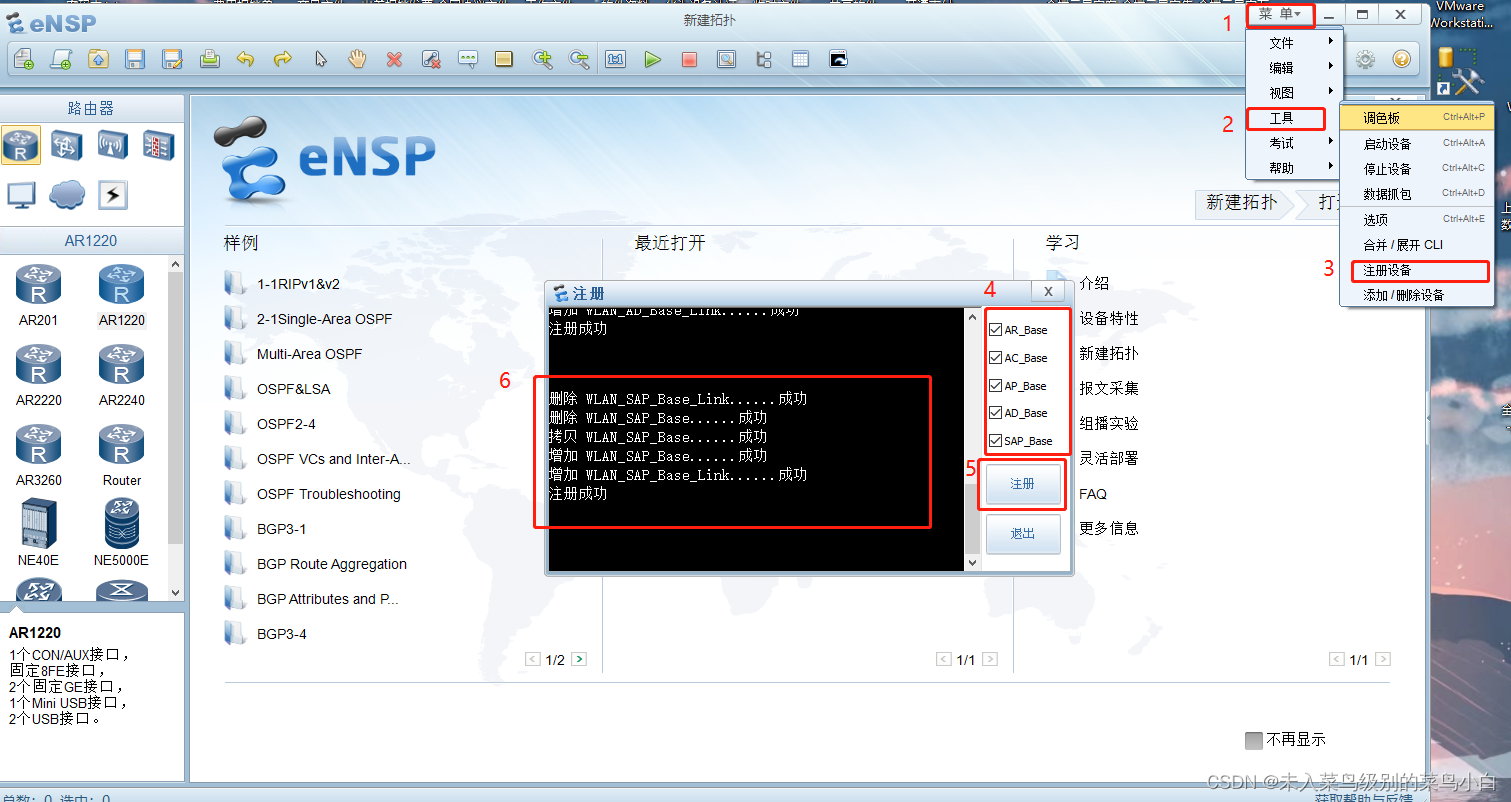
Task: Select the WLAN device category icon
Action: pyautogui.click(x=112, y=145)
